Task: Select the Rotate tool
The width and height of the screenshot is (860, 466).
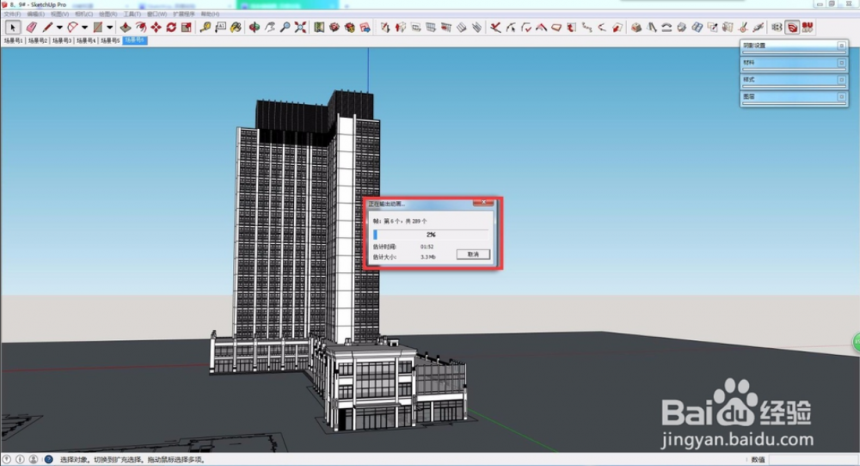Action: coord(171,27)
